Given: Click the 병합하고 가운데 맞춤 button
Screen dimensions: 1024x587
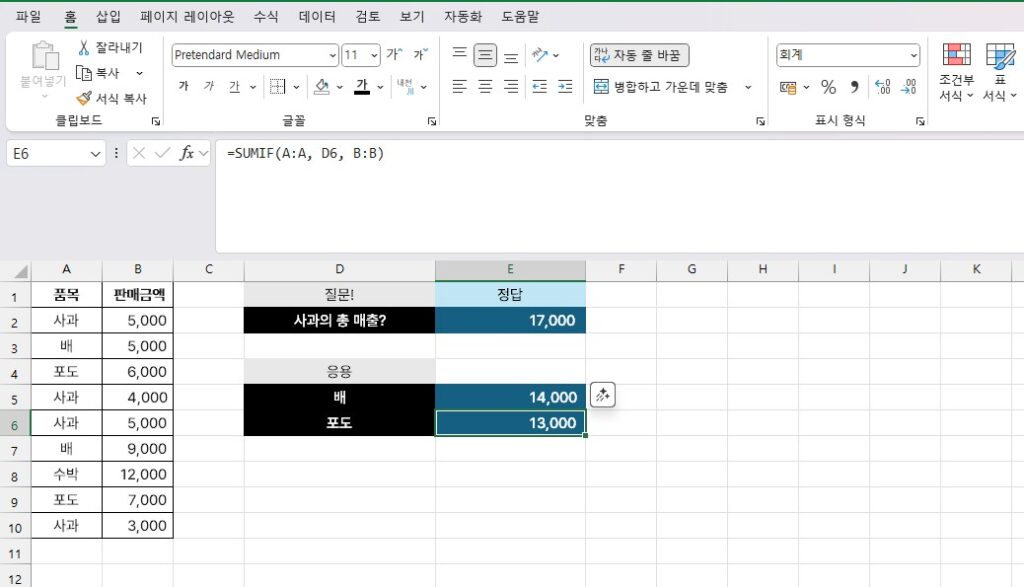Looking at the screenshot, I should [662, 87].
